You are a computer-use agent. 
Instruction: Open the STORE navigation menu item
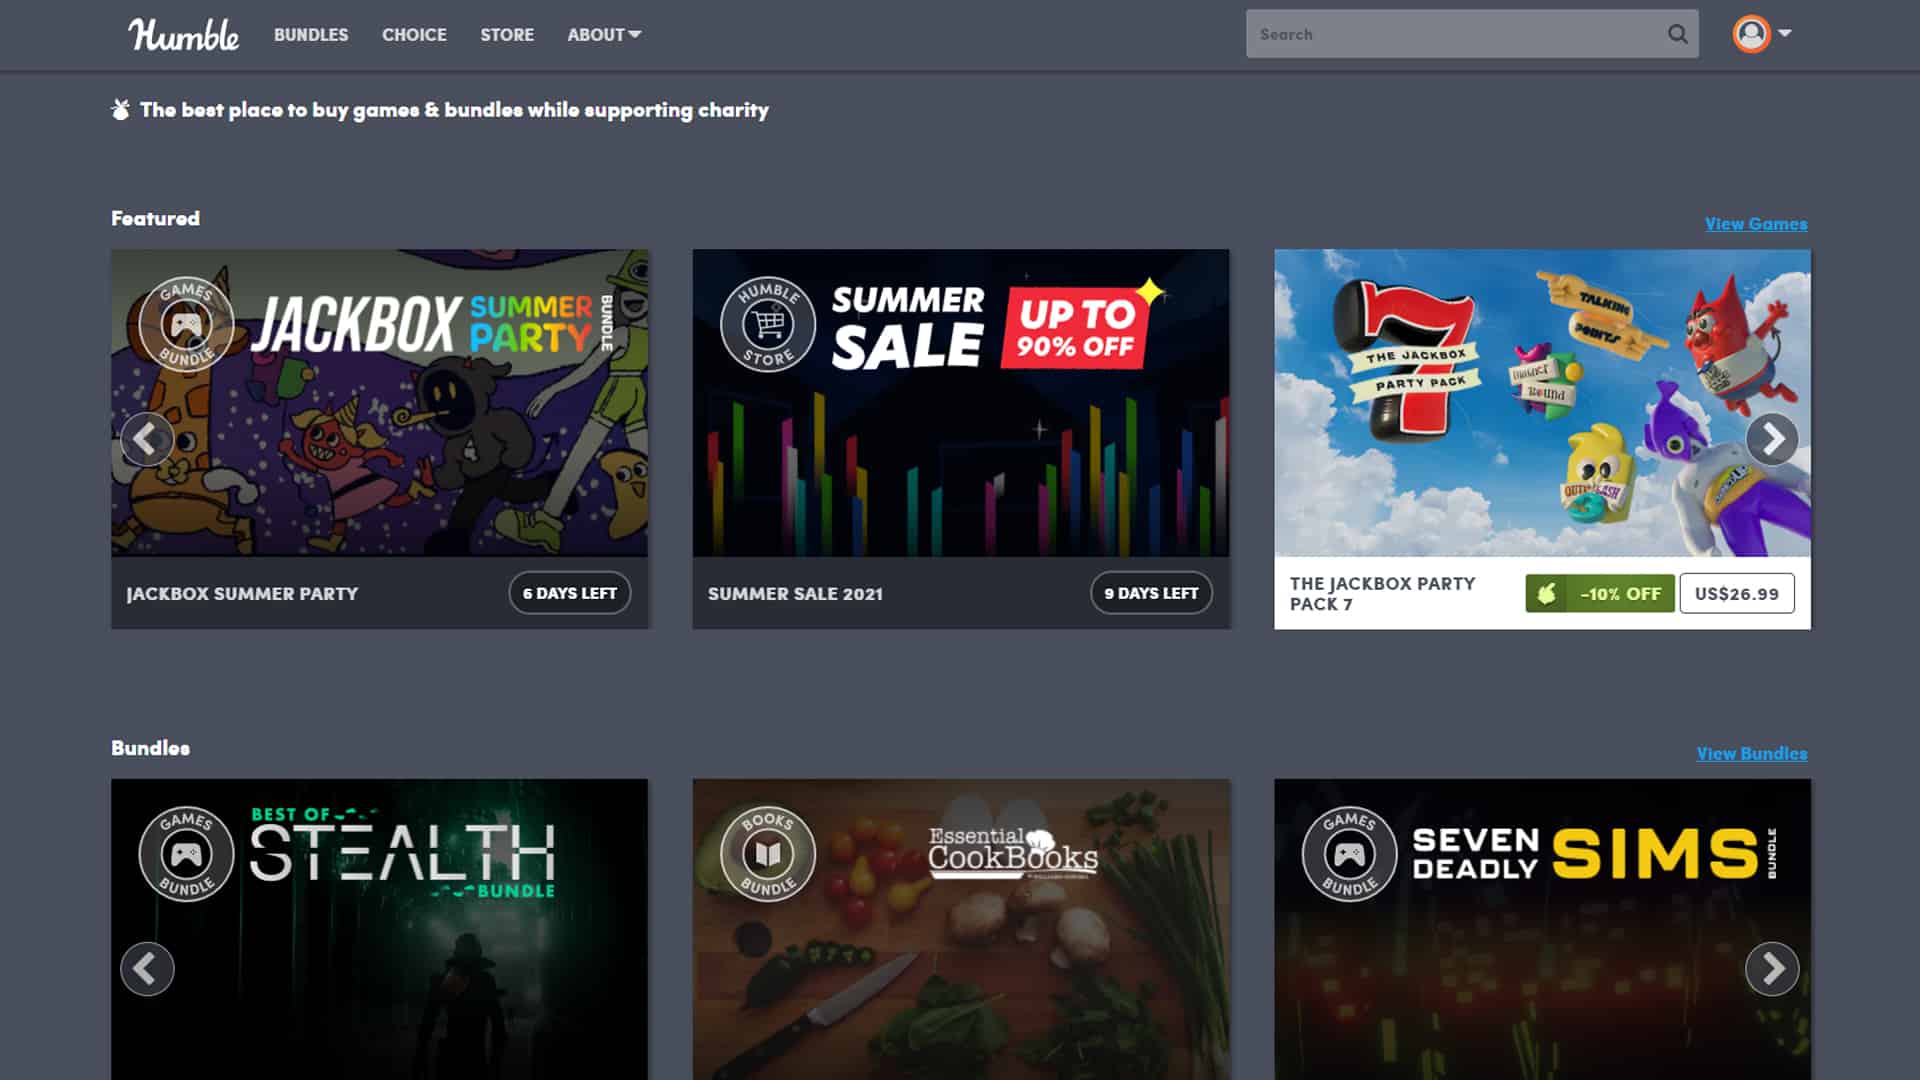pos(506,34)
